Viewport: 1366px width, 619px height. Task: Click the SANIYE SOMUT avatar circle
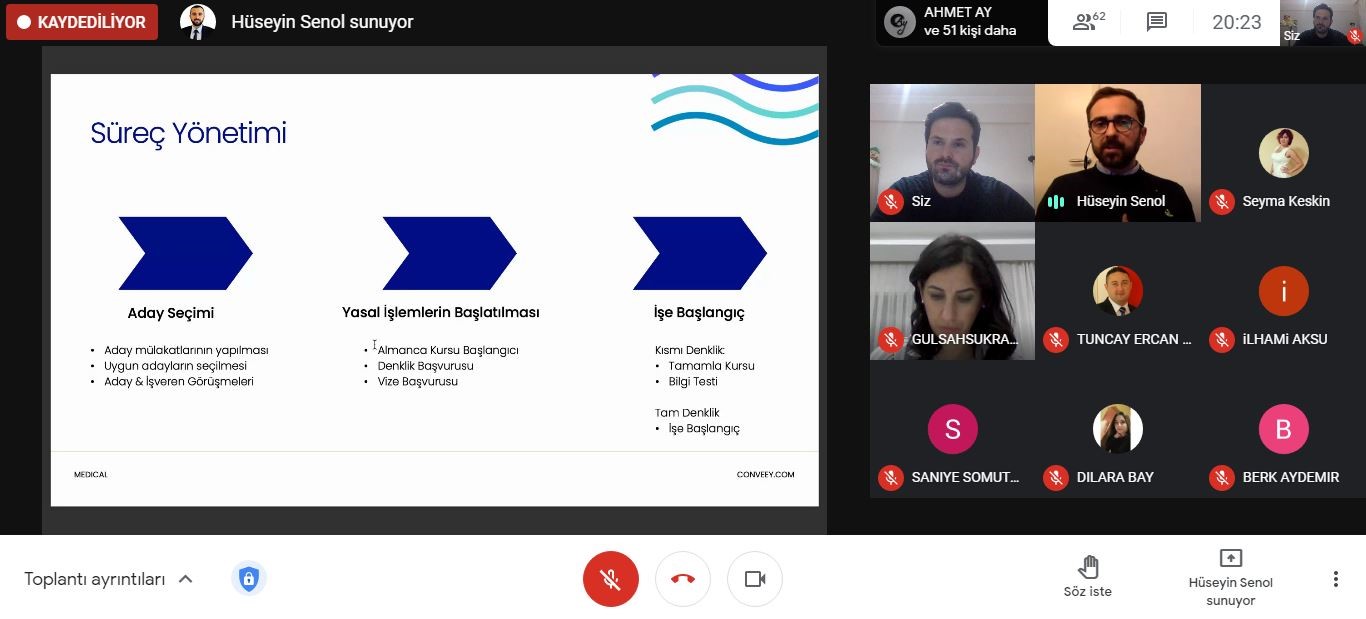952,429
